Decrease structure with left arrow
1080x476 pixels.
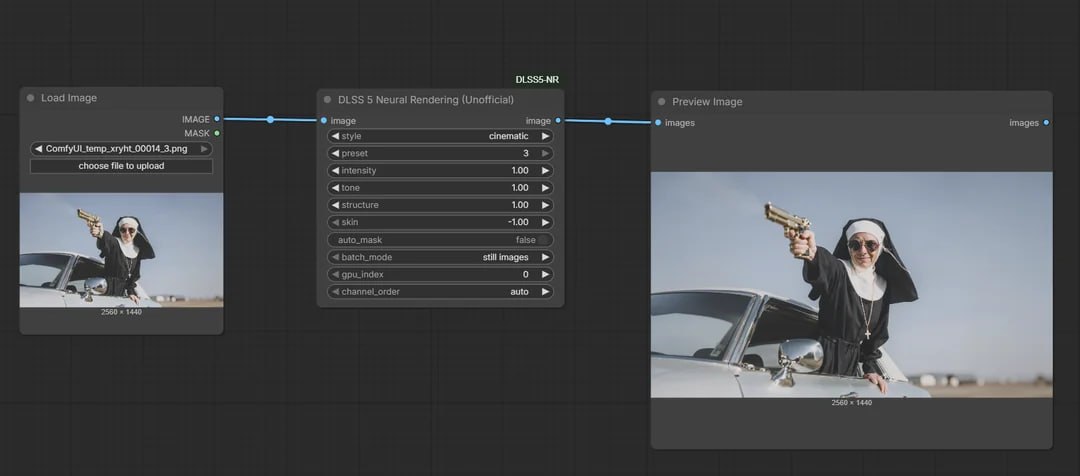[335, 205]
